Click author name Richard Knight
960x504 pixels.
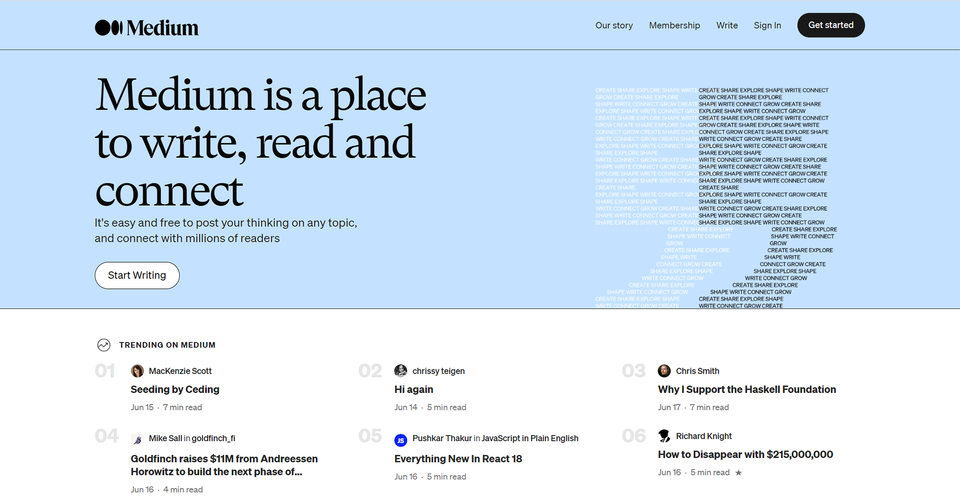coord(703,436)
